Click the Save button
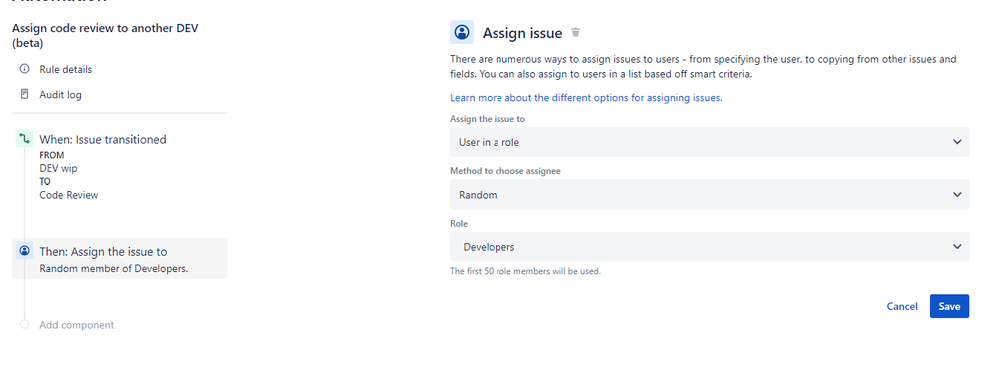Screen dimensions: 999x368 tap(949, 306)
